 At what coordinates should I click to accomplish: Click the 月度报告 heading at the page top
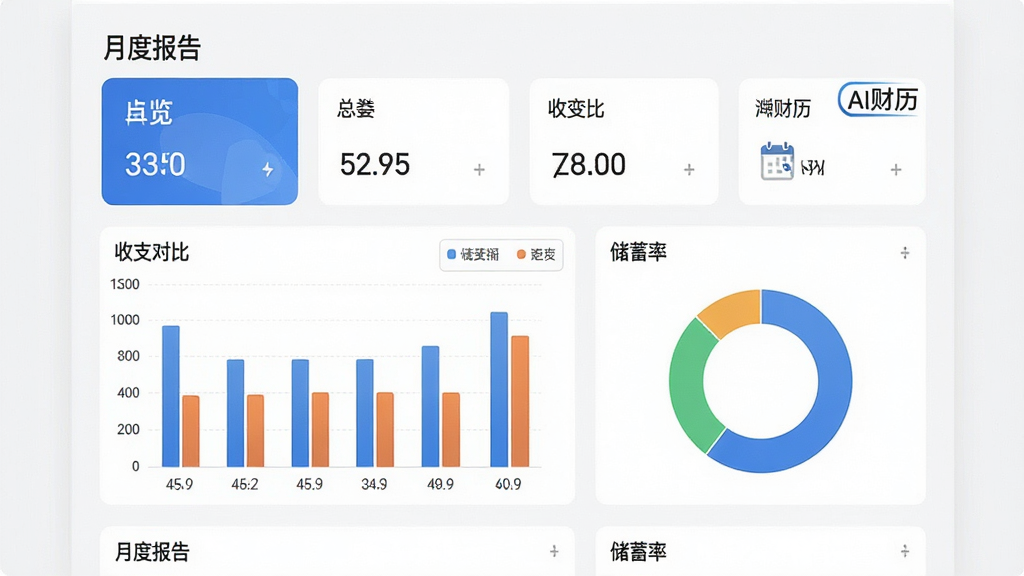(152, 48)
